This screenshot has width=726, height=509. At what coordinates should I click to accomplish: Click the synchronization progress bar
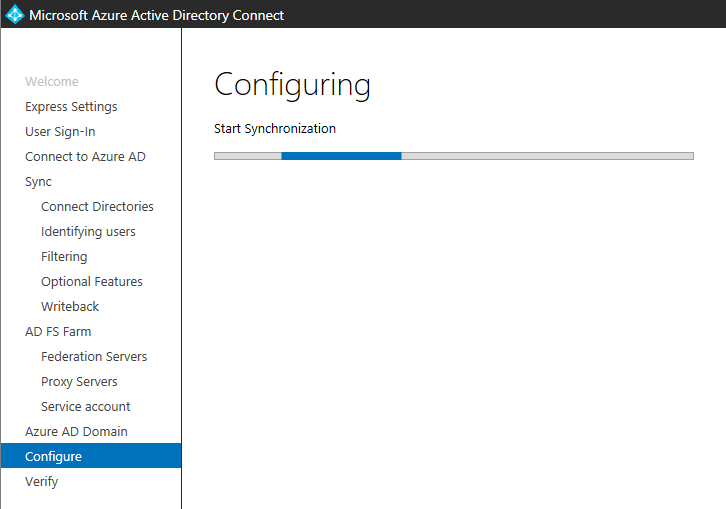(454, 156)
